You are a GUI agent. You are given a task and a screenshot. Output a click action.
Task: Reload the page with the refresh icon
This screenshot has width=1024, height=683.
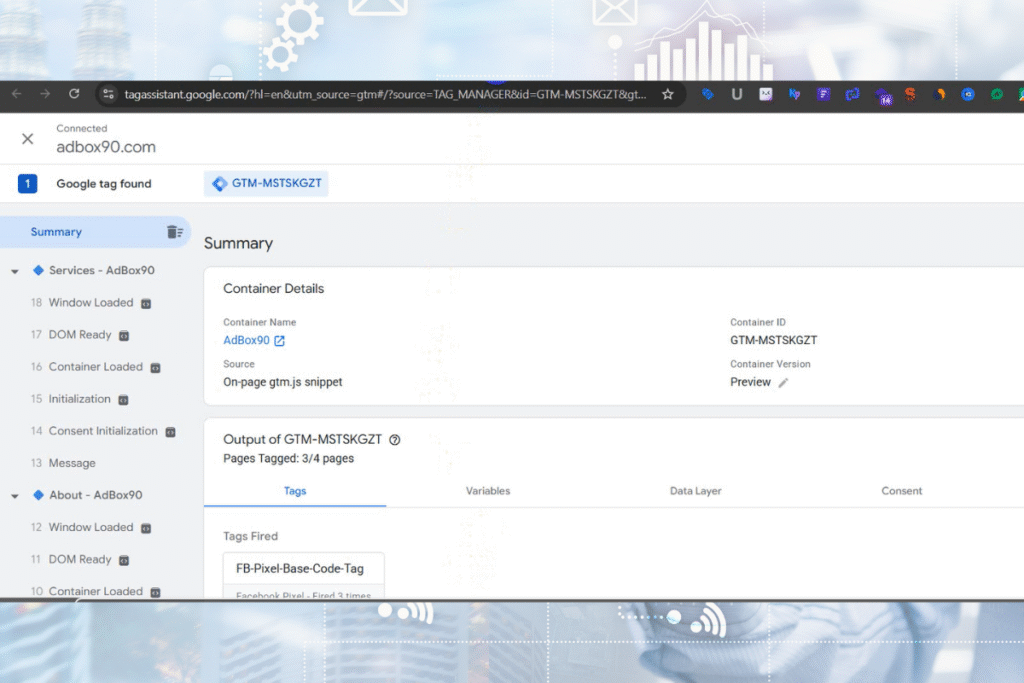pyautogui.click(x=74, y=94)
